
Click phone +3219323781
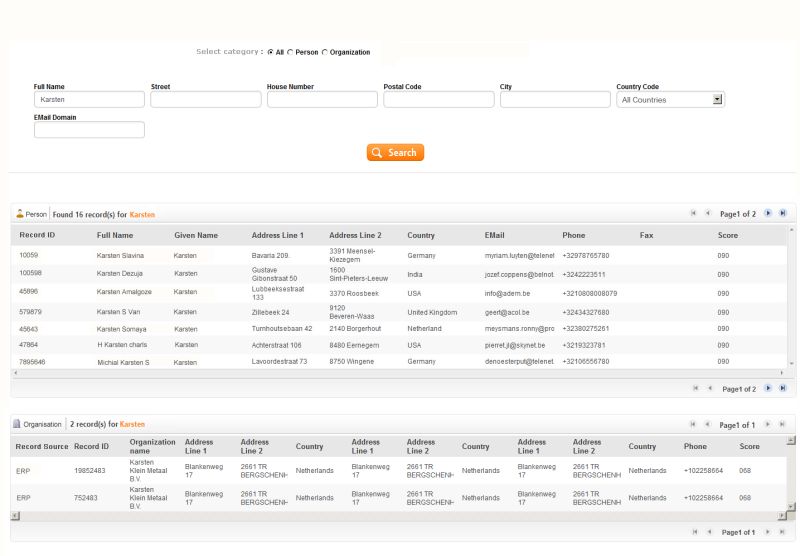pos(584,345)
